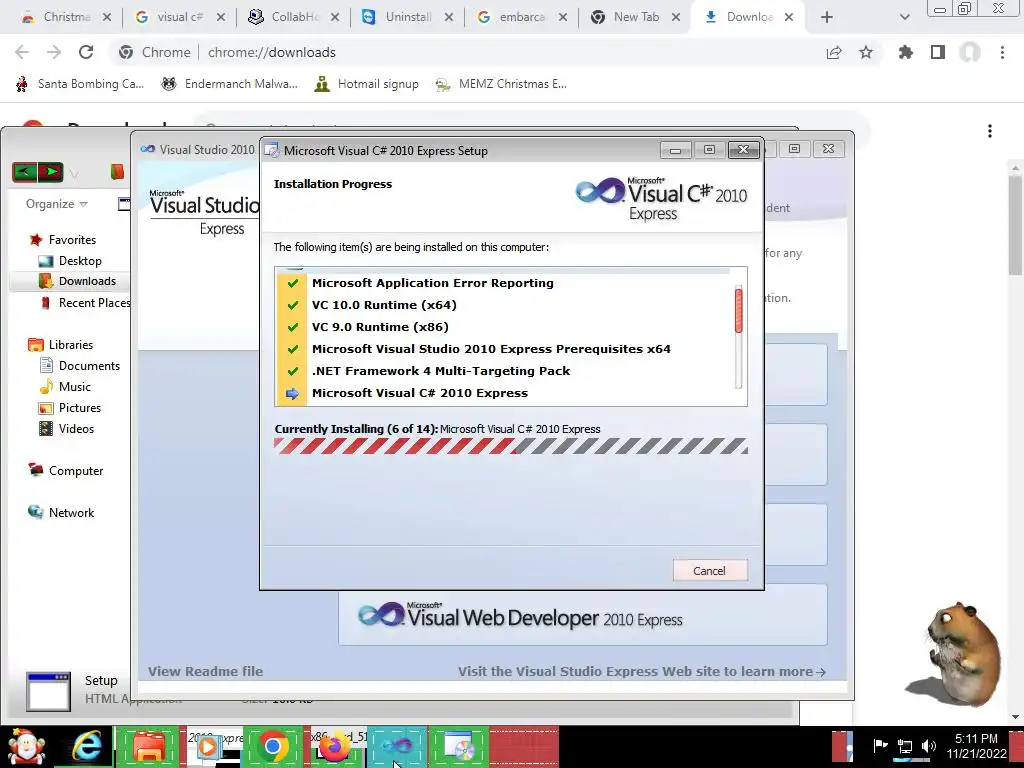The image size is (1024, 768).
Task: Open Chrome three-dot menu
Action: click(x=1002, y=52)
